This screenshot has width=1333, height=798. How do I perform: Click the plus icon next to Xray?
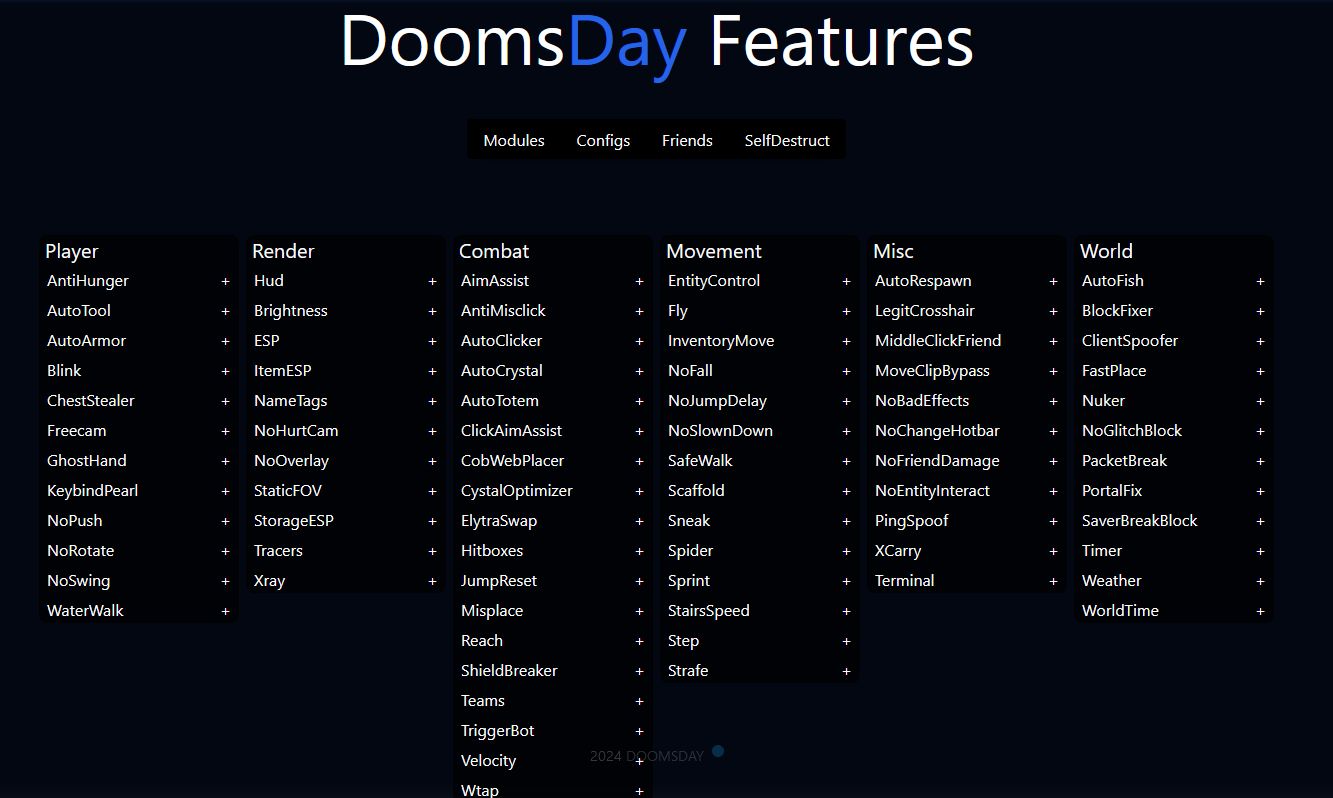[432, 582]
